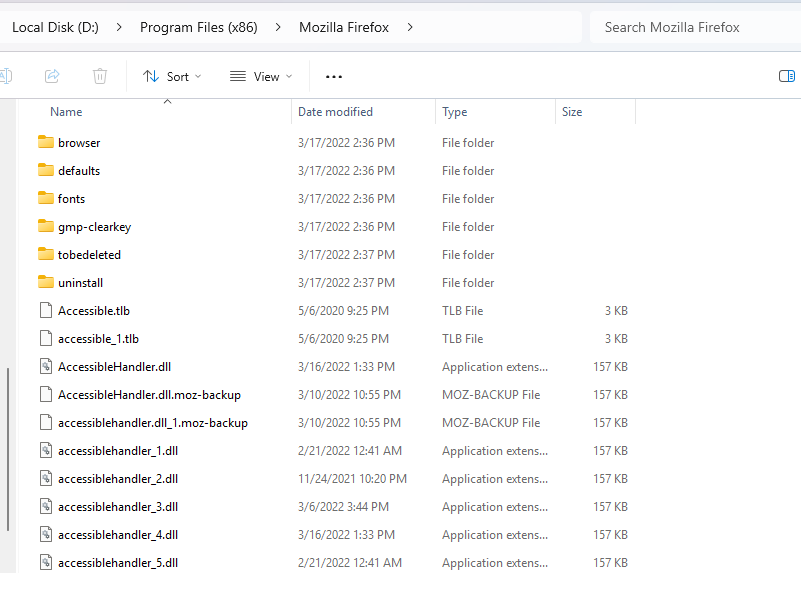This screenshot has width=801, height=596.
Task: Click the defaults folder icon
Action: click(46, 170)
